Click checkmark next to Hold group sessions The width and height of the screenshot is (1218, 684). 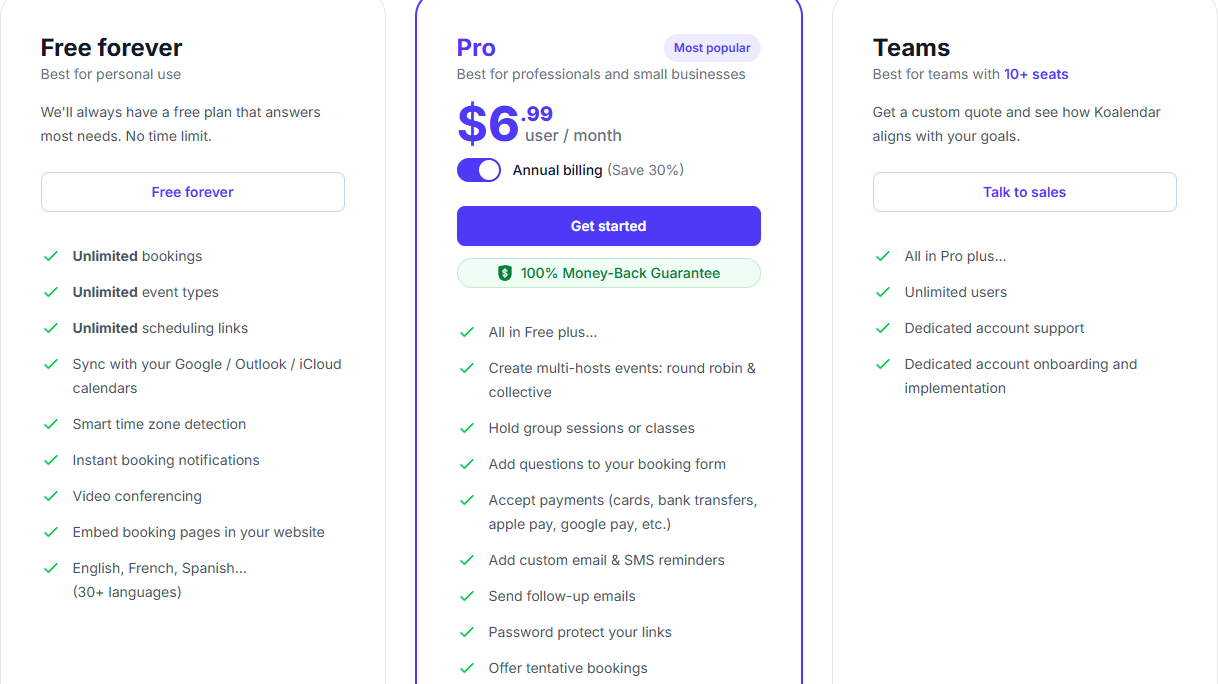pos(467,428)
